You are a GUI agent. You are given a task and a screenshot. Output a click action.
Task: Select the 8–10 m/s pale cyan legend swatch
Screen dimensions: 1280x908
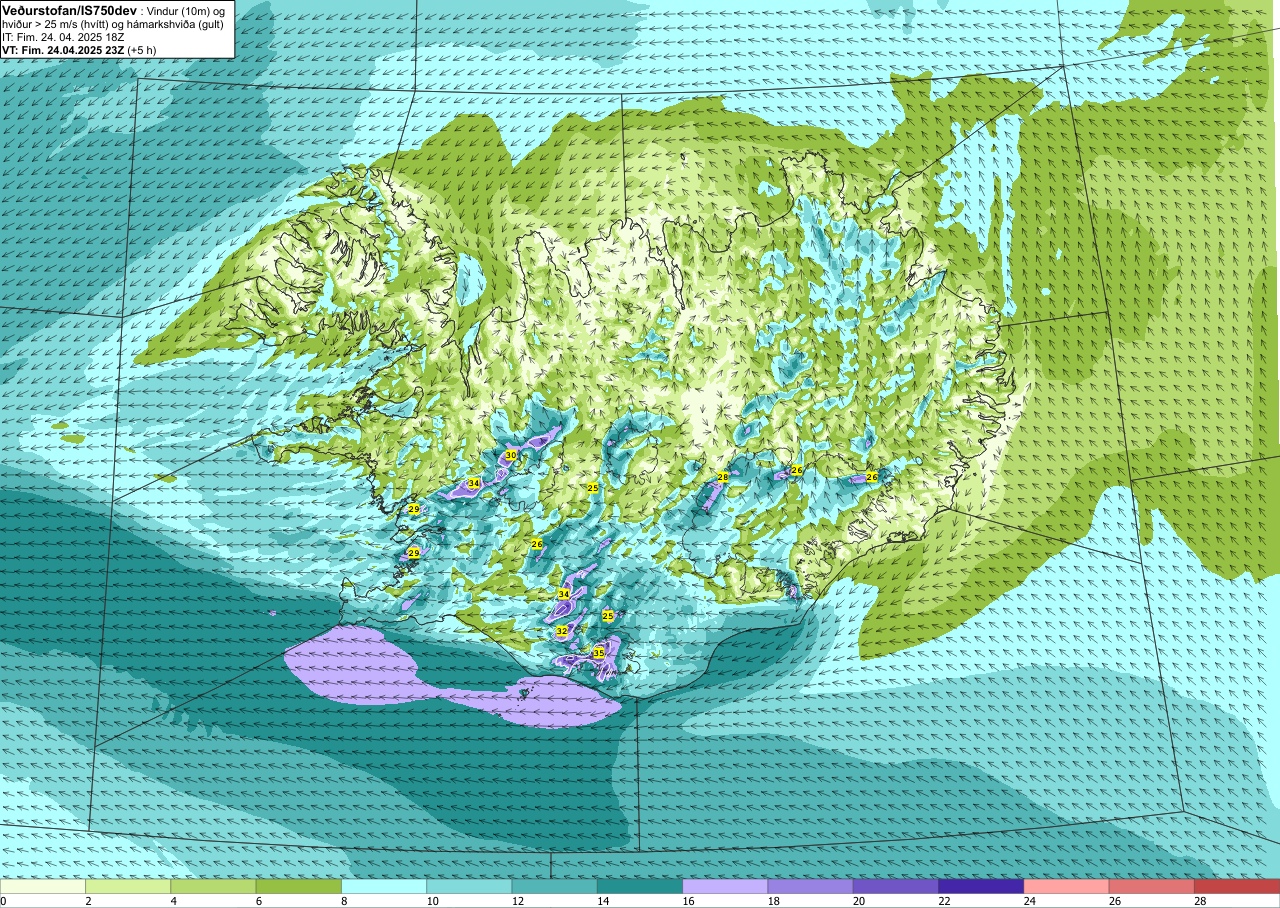tap(384, 886)
